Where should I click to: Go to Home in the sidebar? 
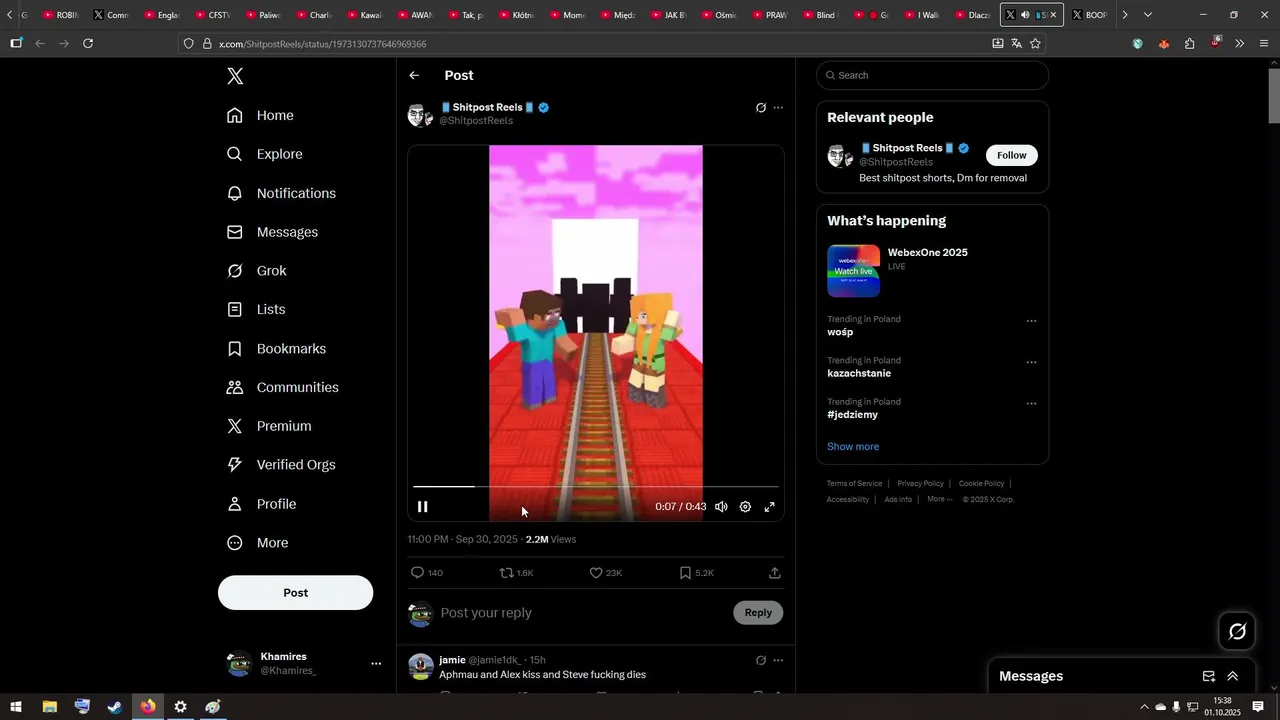pos(261,115)
